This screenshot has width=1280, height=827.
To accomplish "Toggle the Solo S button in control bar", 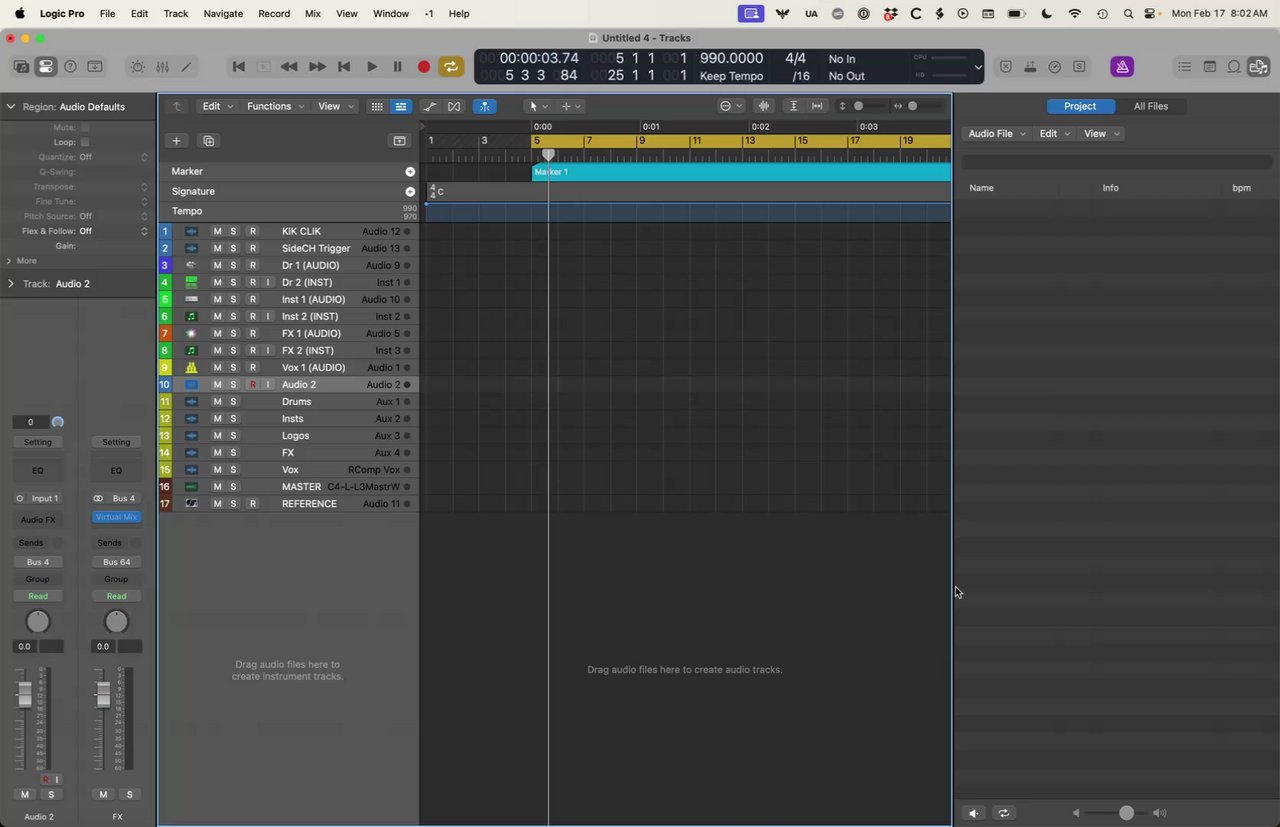I will 1079,67.
